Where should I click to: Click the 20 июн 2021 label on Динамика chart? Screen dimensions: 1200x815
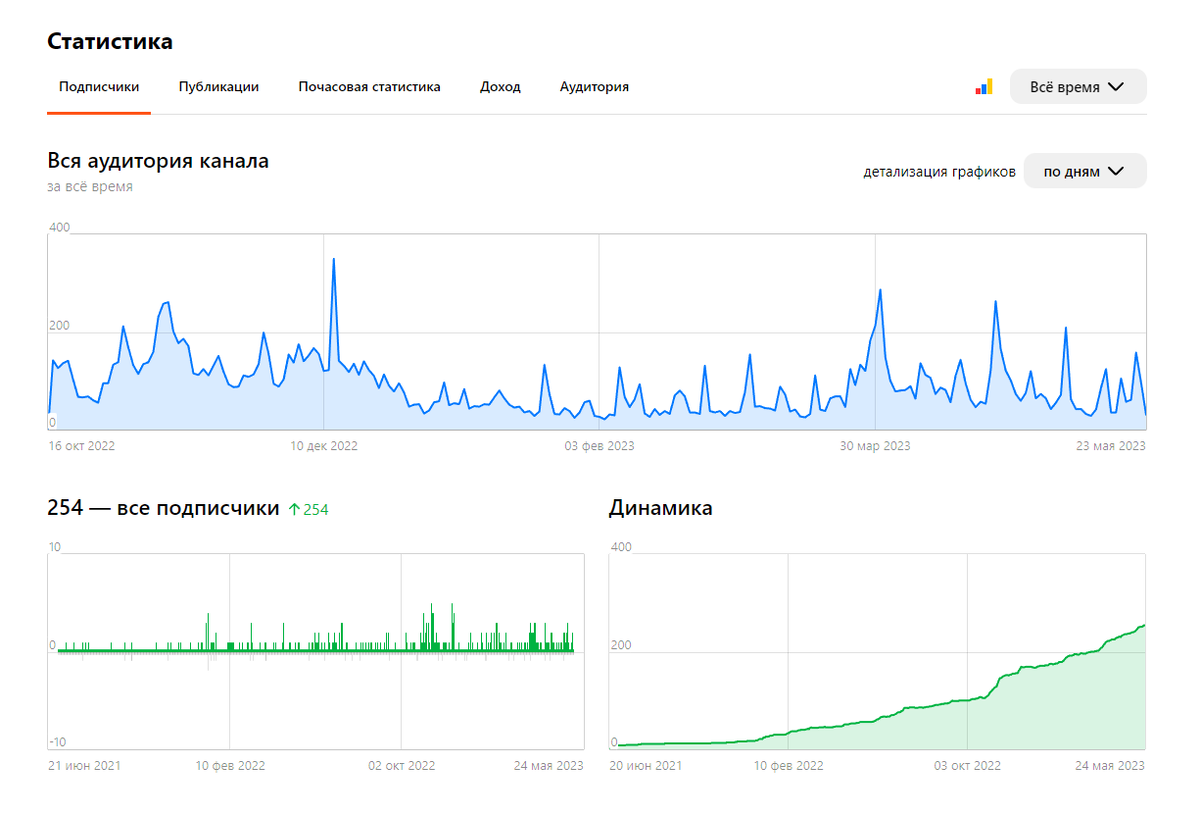click(x=646, y=766)
